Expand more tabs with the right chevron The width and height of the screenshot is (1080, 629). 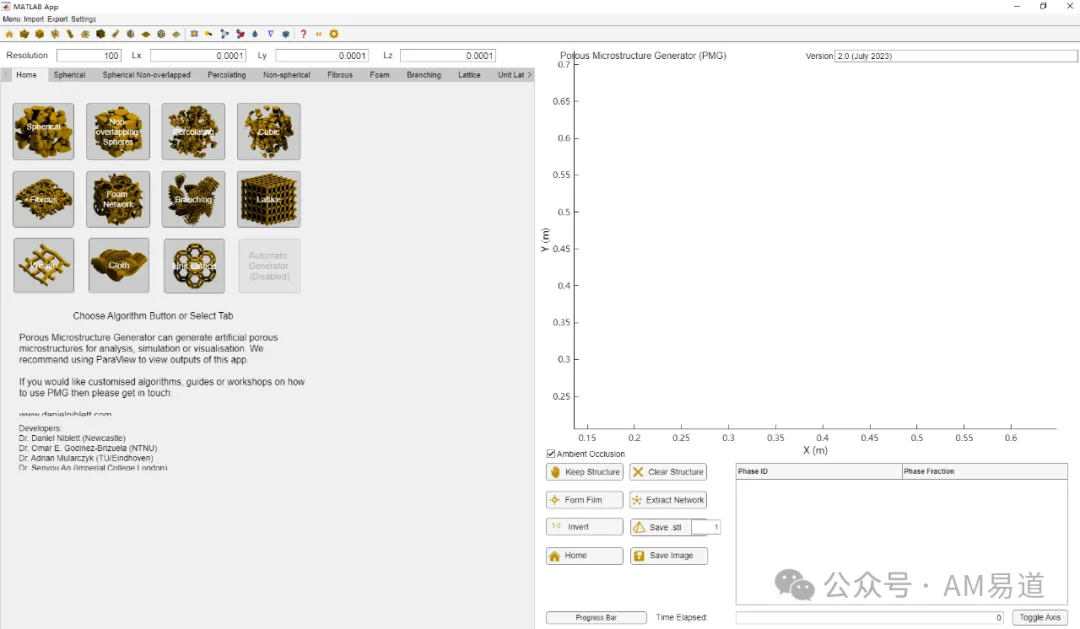coord(529,74)
